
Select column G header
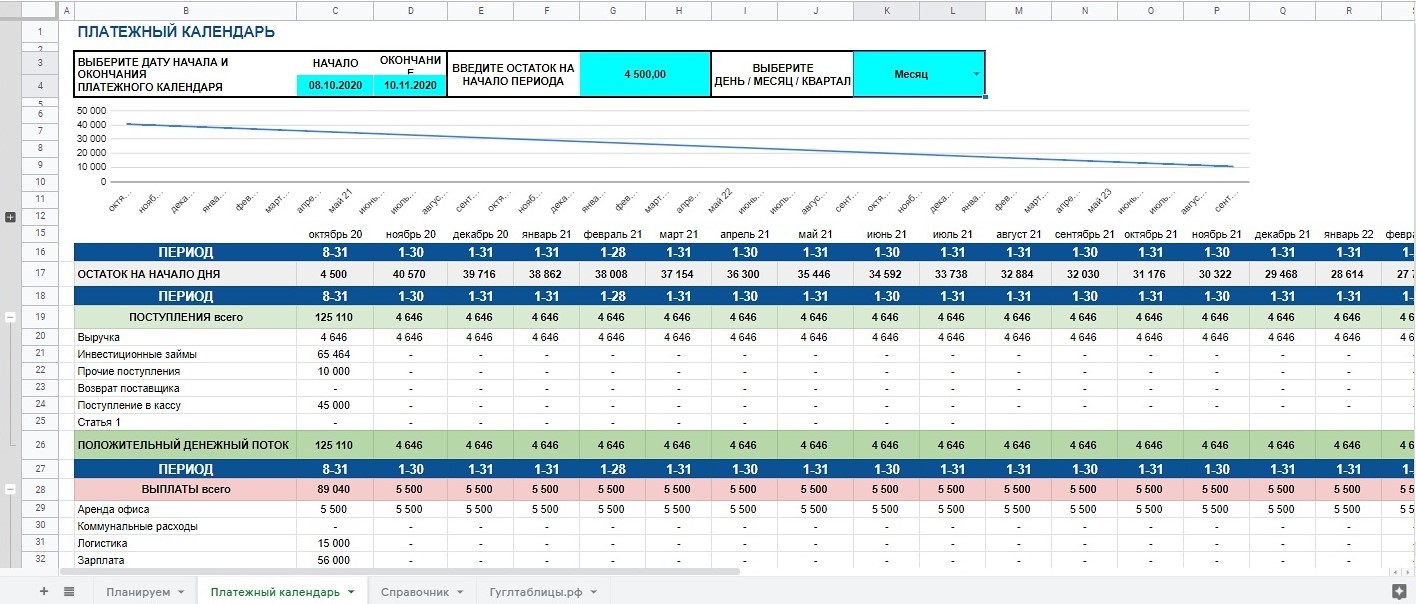tap(612, 10)
